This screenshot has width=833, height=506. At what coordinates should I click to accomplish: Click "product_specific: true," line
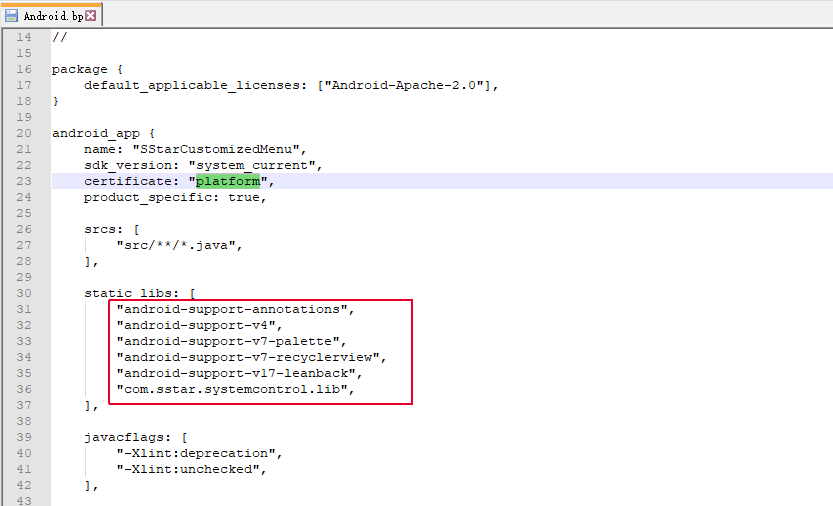click(x=175, y=197)
